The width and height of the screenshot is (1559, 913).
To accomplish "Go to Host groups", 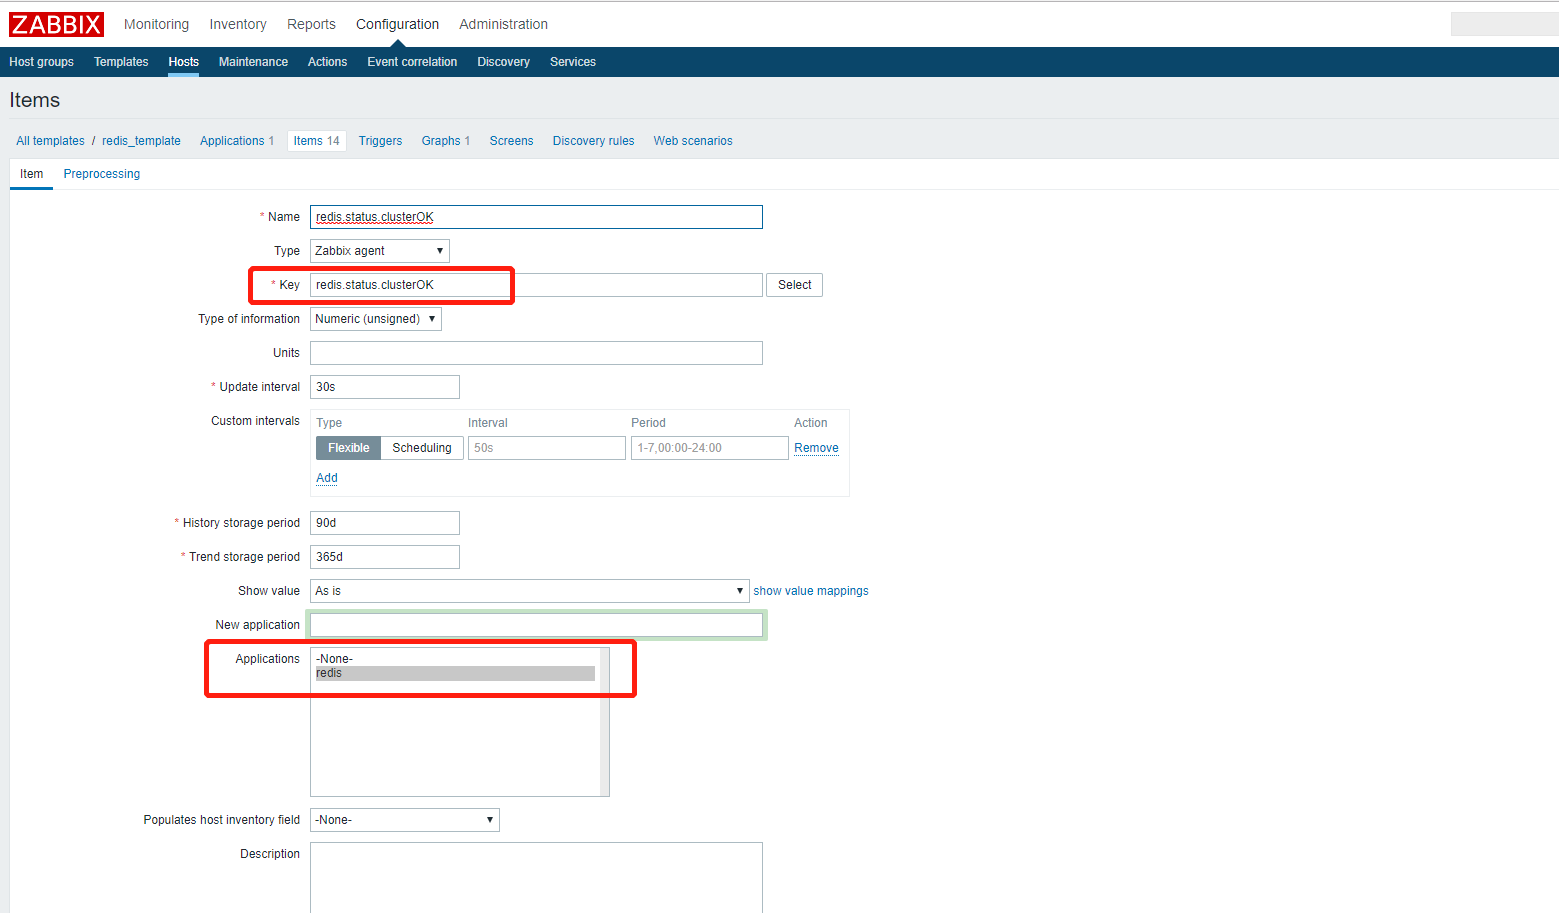I will (41, 62).
